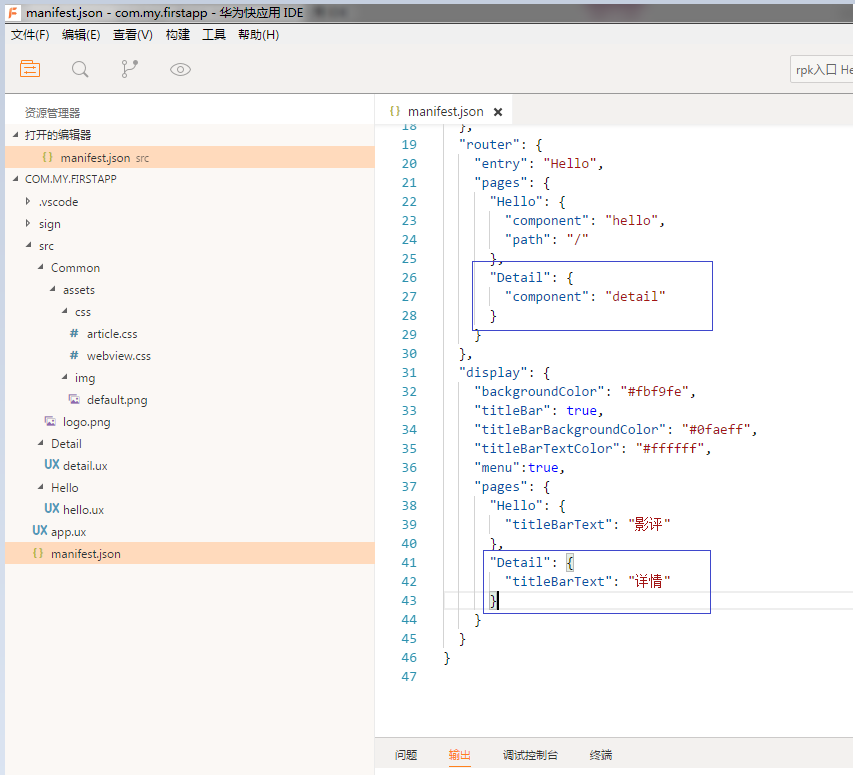
Task: Click the "#fbf9fe" backgroundColor value
Action: pyautogui.click(x=654, y=392)
